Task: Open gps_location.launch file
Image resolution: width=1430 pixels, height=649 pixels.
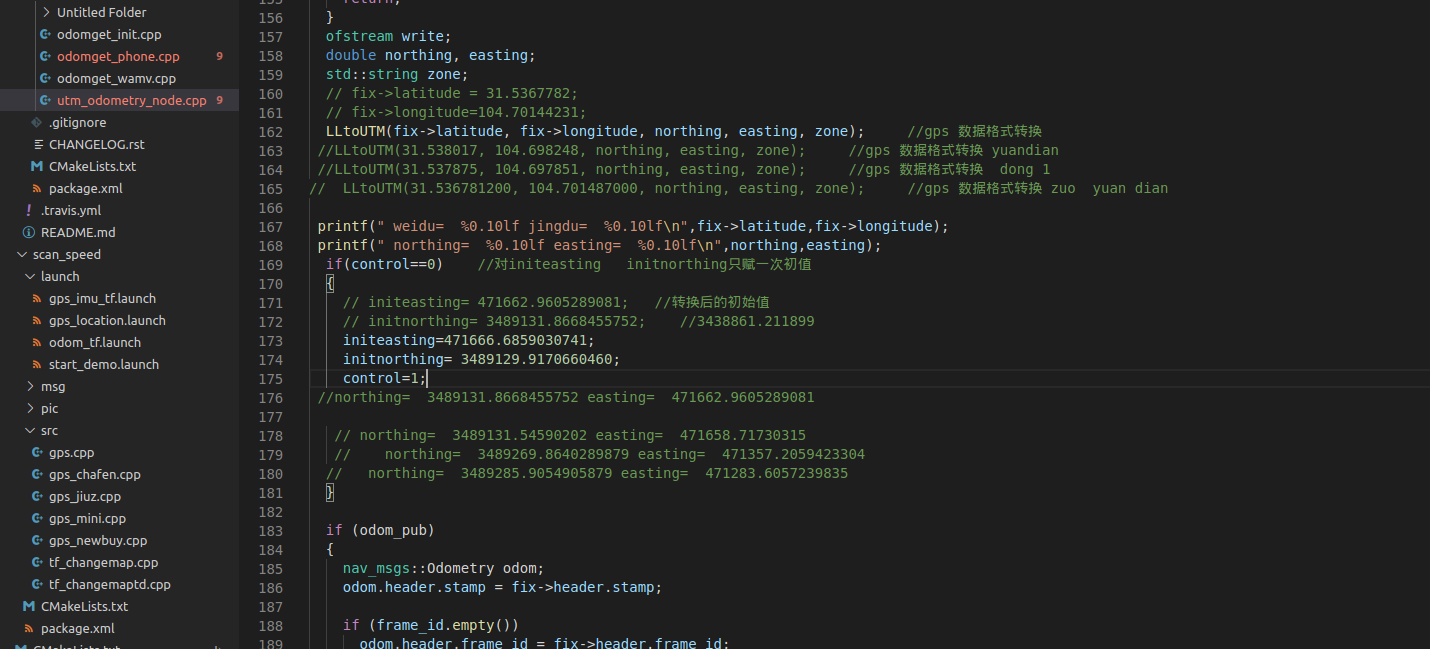Action: pos(107,320)
